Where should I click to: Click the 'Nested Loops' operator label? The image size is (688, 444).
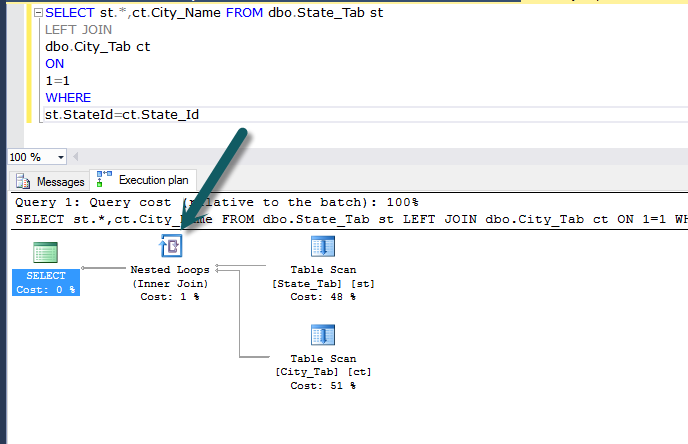(170, 269)
